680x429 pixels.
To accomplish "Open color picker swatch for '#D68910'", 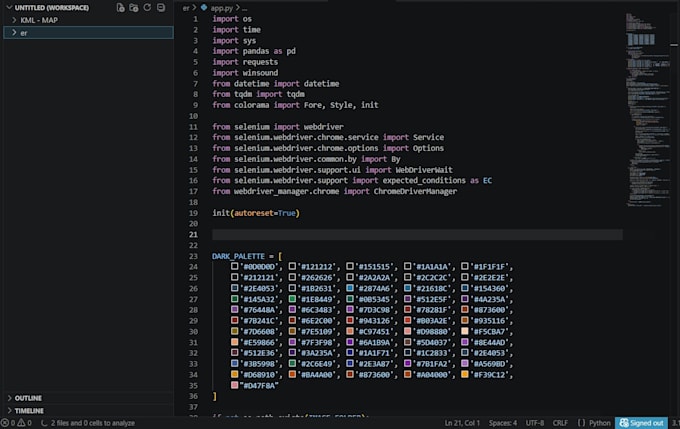I will pyautogui.click(x=235, y=374).
